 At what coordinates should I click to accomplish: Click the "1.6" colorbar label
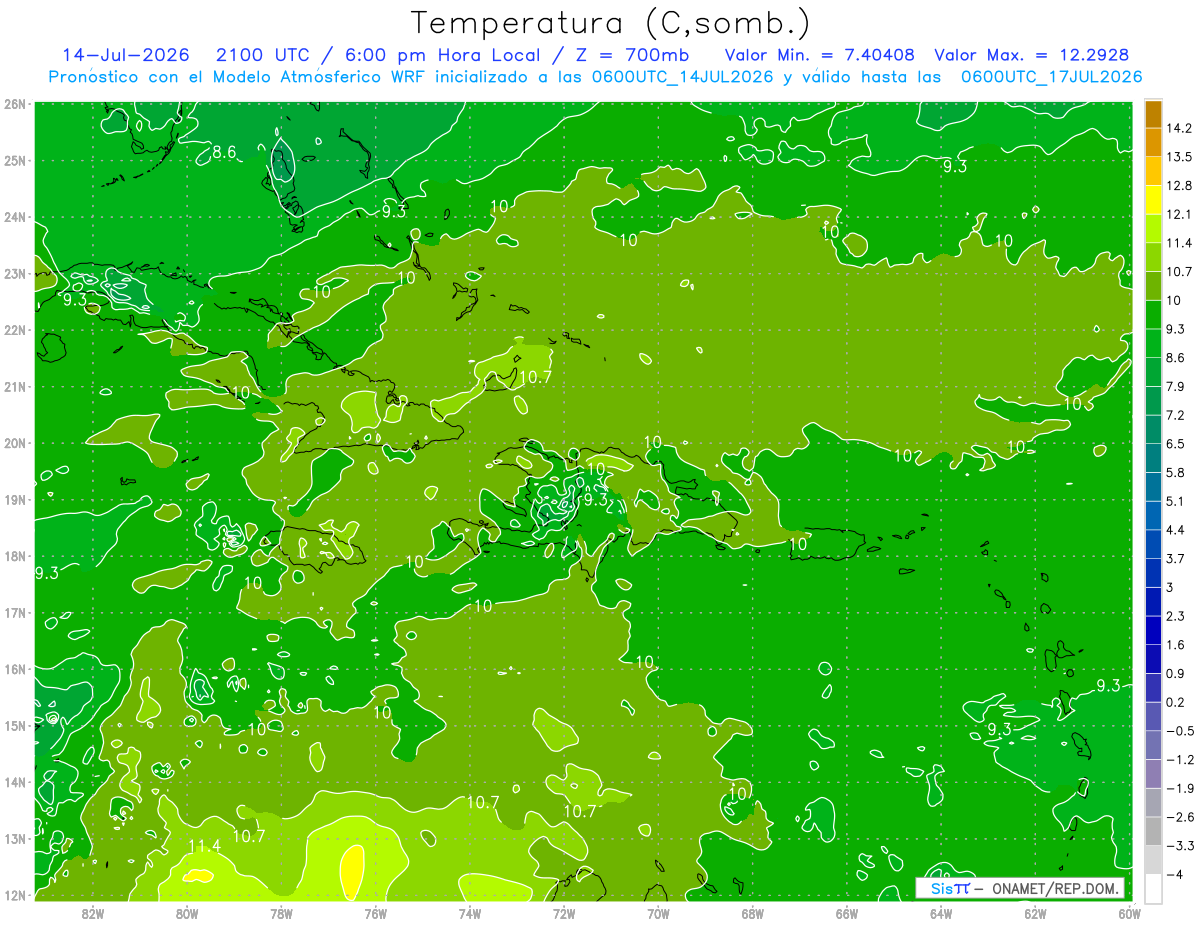(1175, 644)
